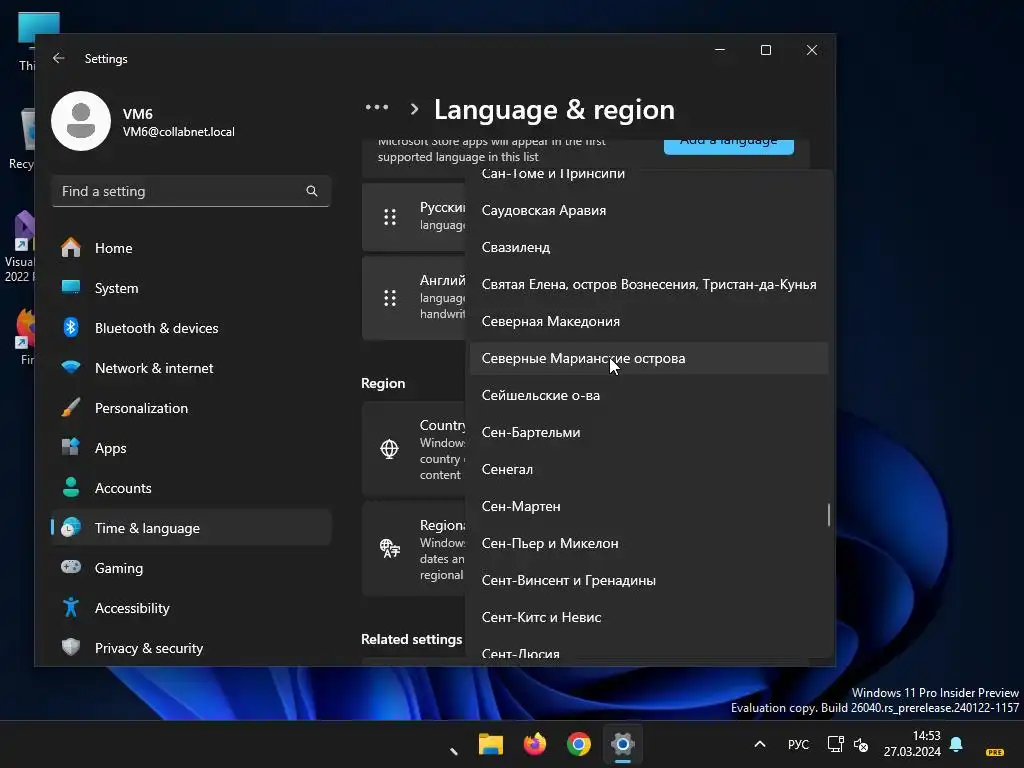Open Gaming settings category
This screenshot has width=1024, height=768.
(x=191, y=567)
